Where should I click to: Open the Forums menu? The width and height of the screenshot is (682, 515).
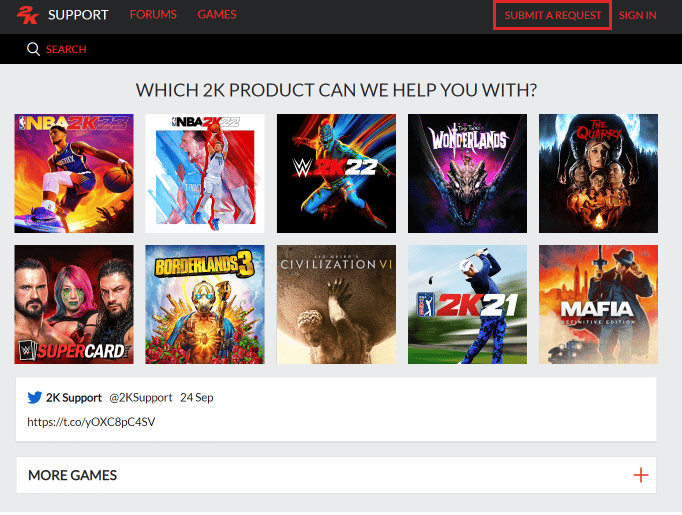pyautogui.click(x=153, y=15)
